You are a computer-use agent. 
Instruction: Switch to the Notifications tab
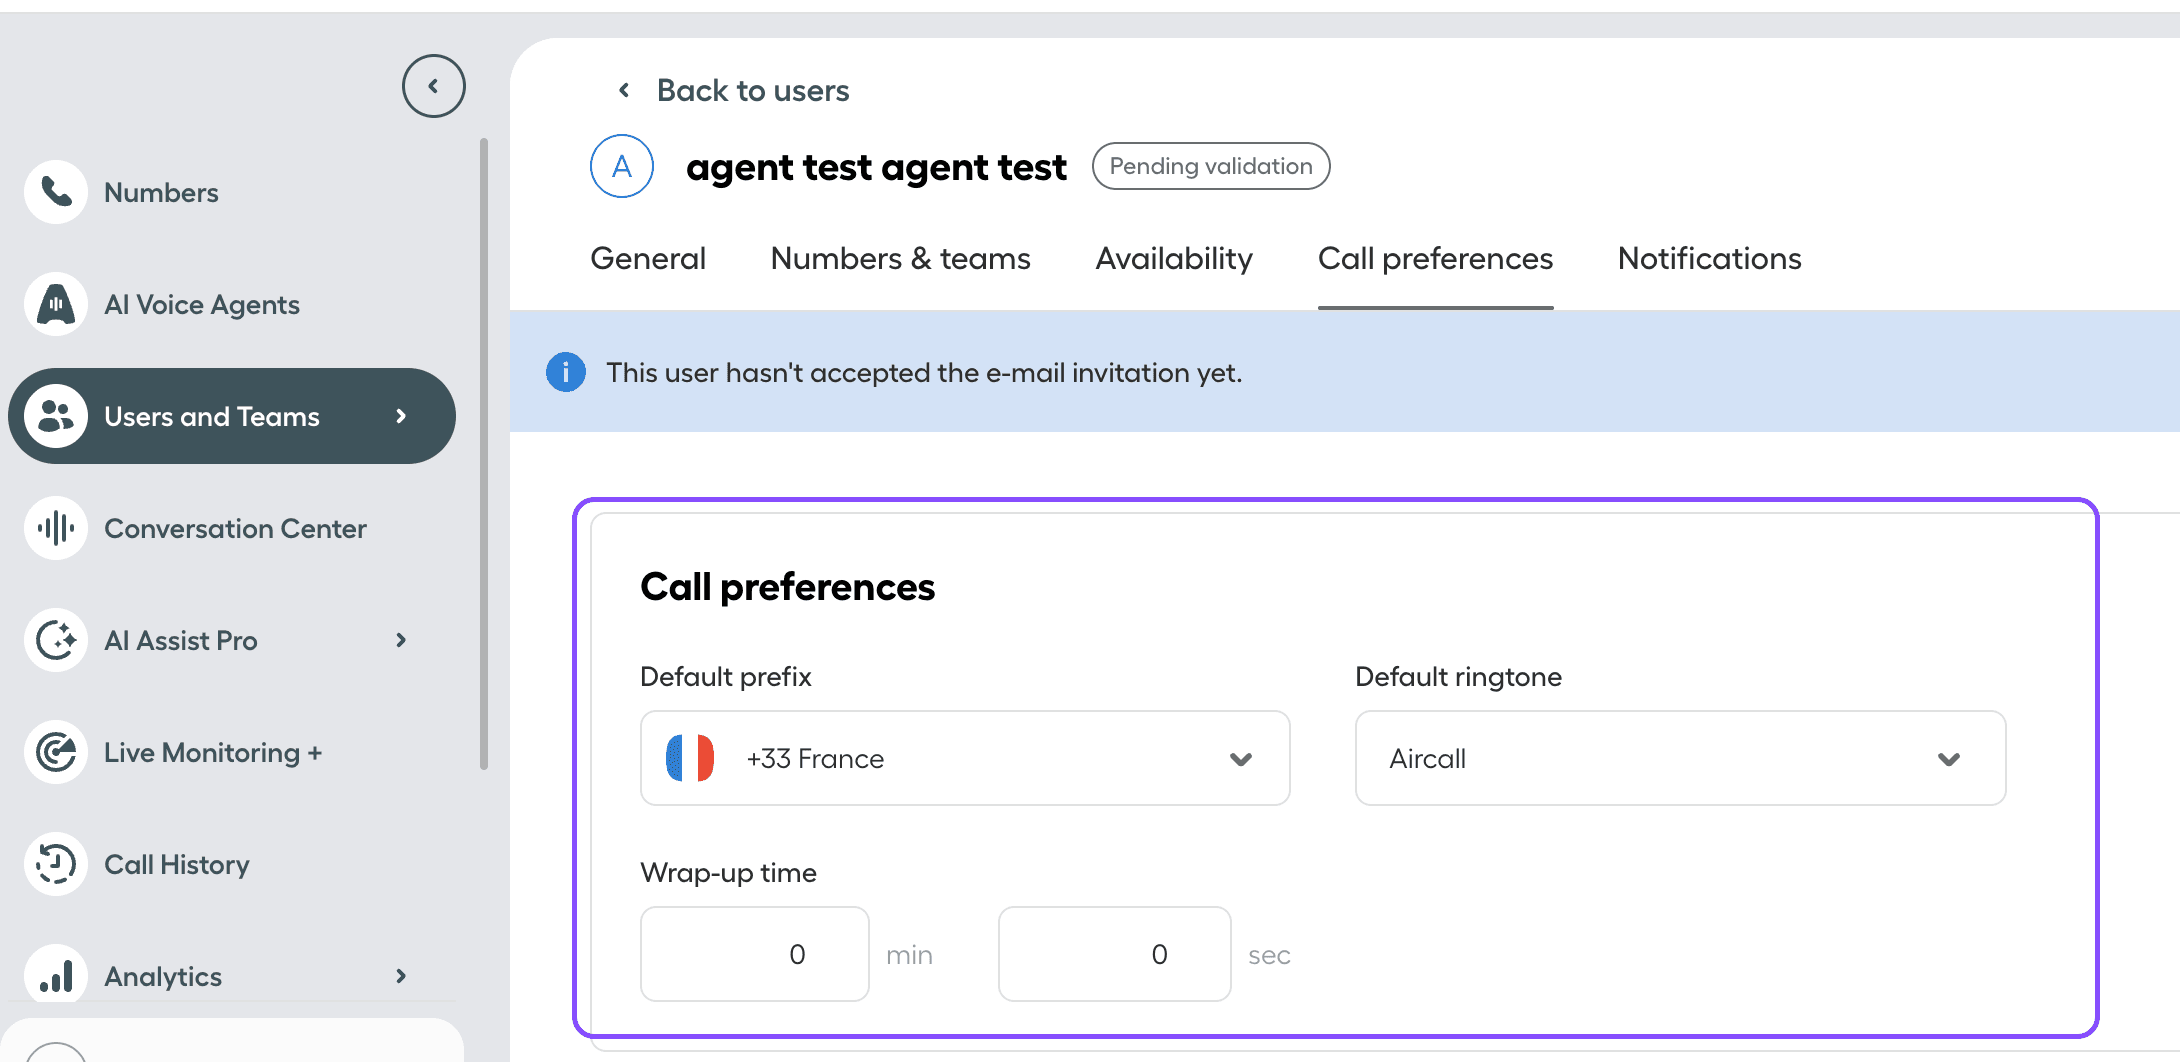tap(1708, 258)
